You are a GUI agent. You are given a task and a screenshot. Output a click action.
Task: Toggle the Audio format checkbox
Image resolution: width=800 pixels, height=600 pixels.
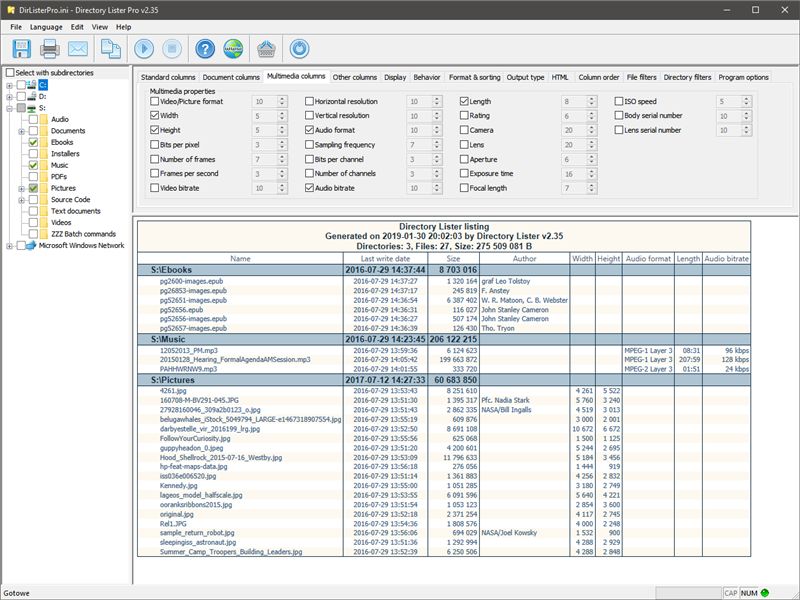point(309,130)
